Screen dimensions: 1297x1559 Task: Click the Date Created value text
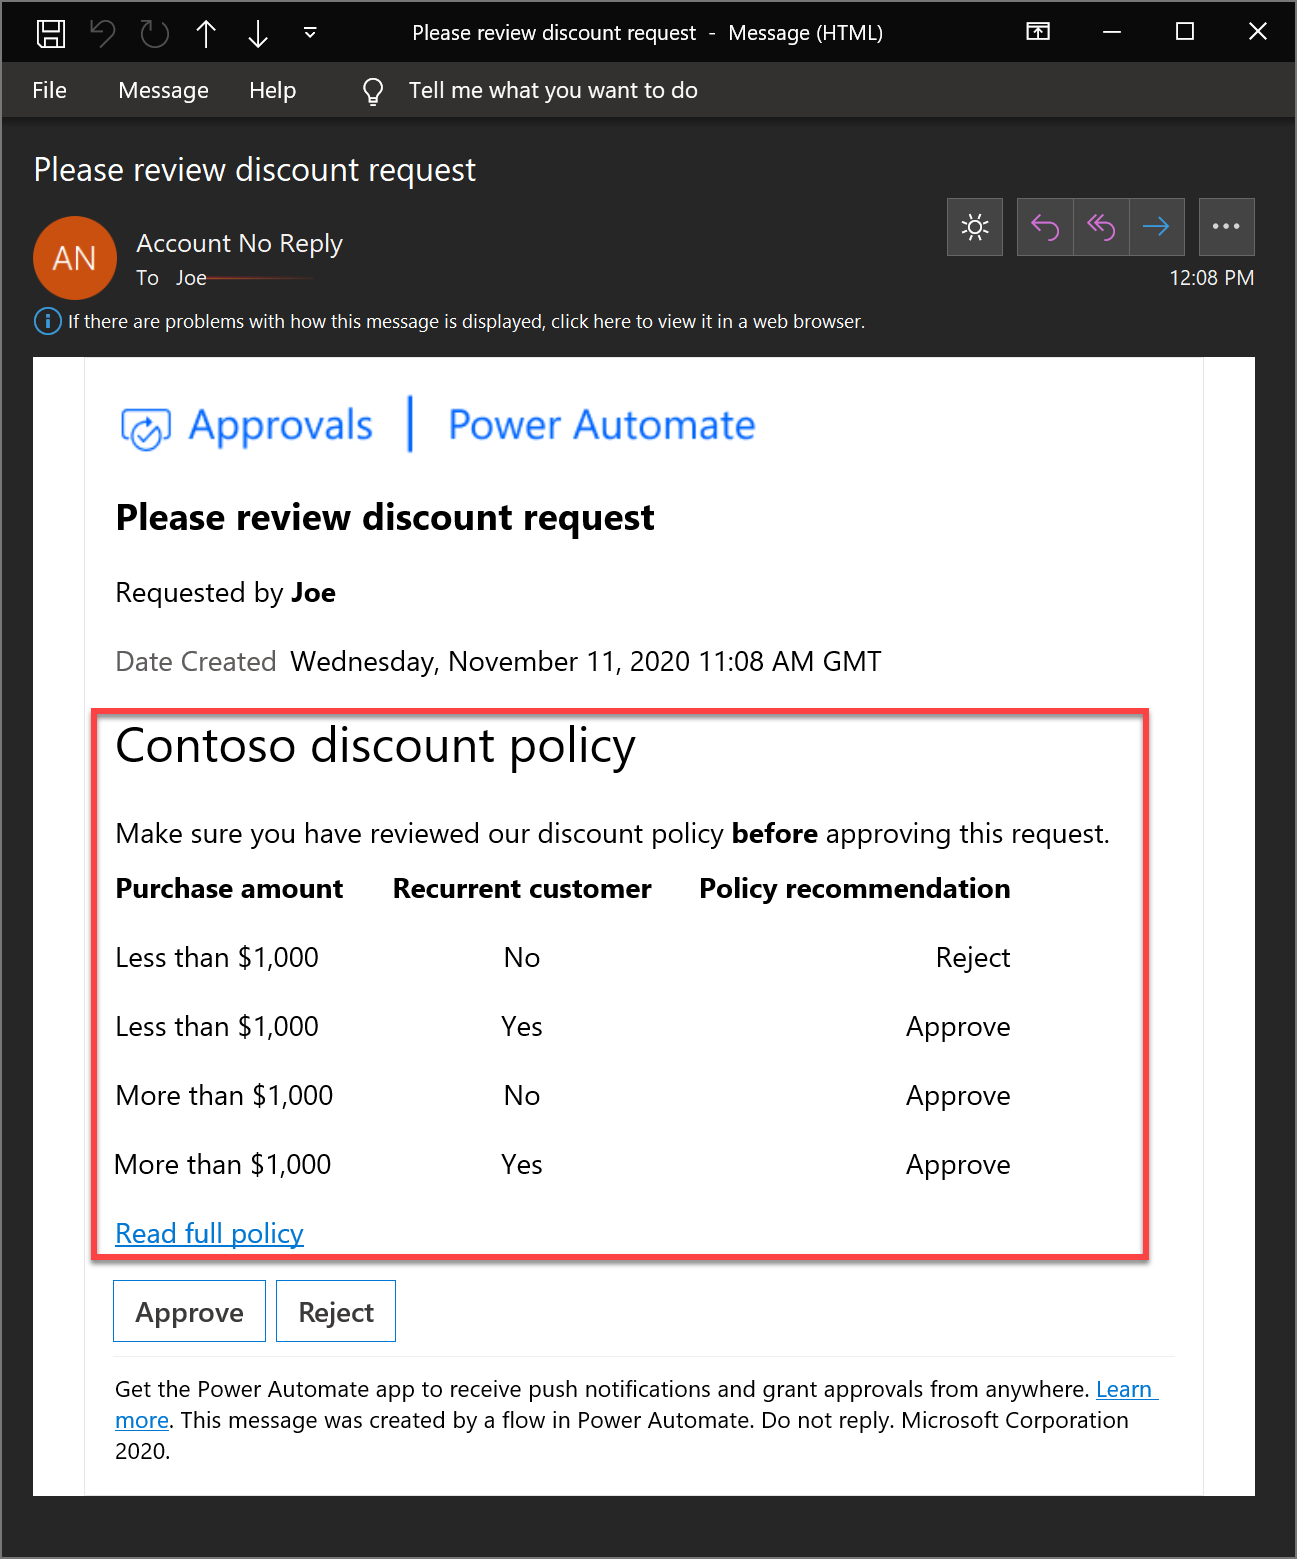(x=585, y=661)
